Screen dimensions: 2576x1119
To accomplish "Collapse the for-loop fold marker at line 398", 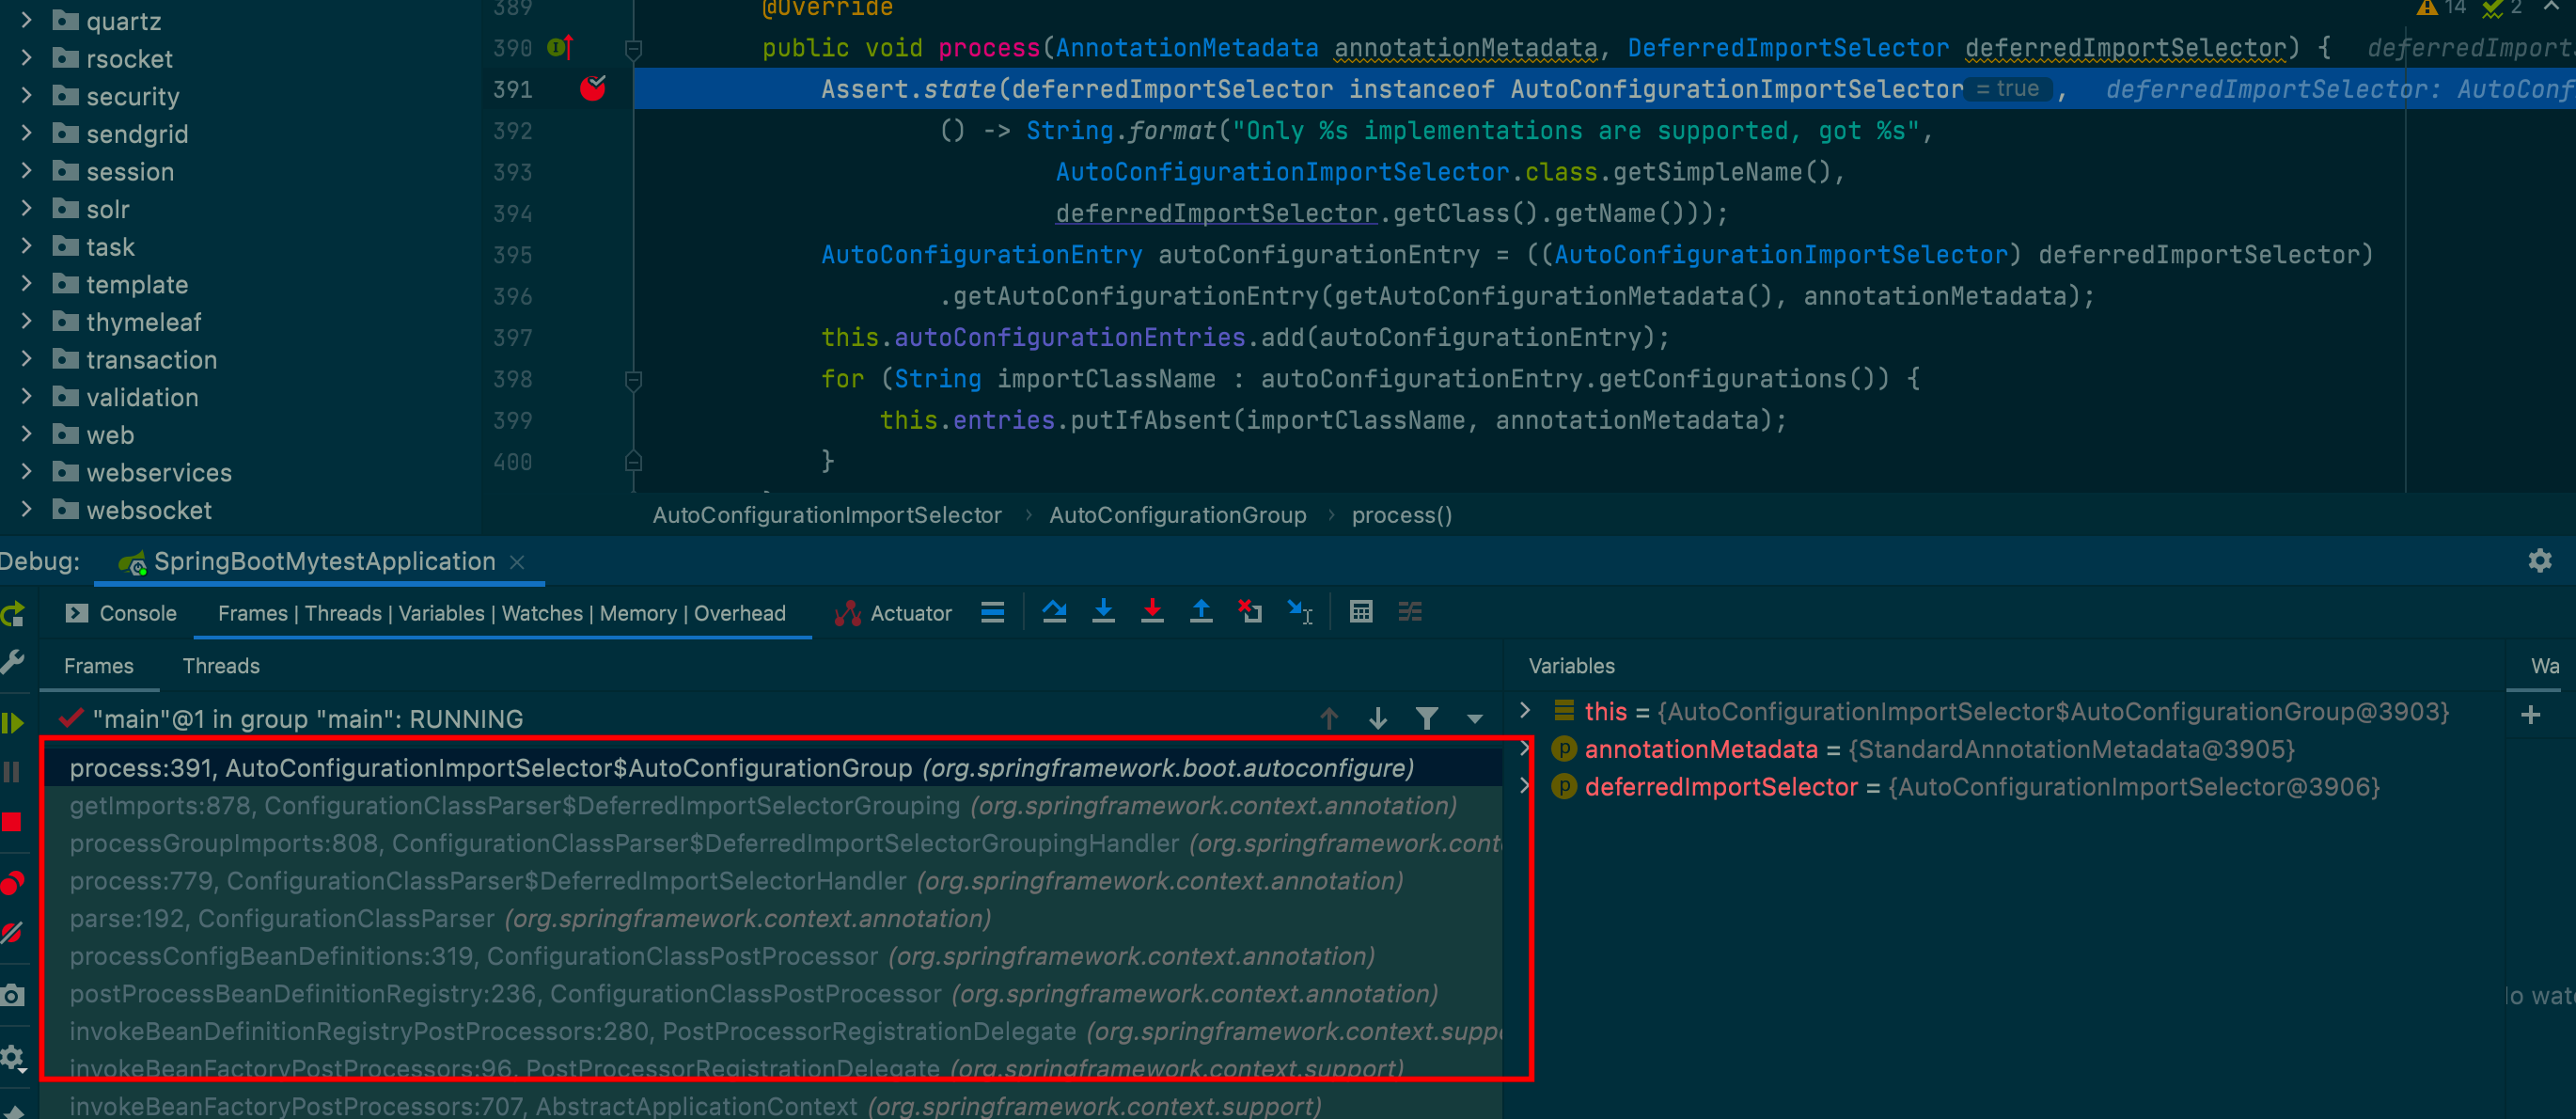I will tap(633, 380).
